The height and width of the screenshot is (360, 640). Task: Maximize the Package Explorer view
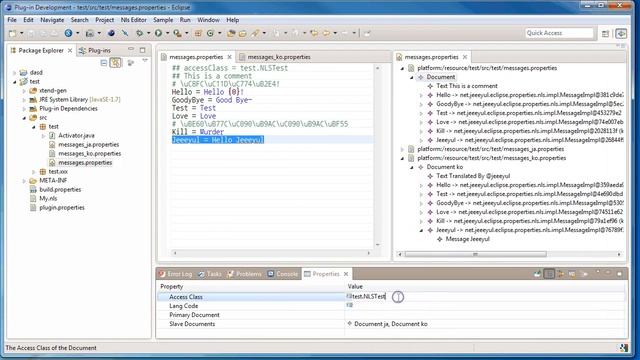coord(142,50)
